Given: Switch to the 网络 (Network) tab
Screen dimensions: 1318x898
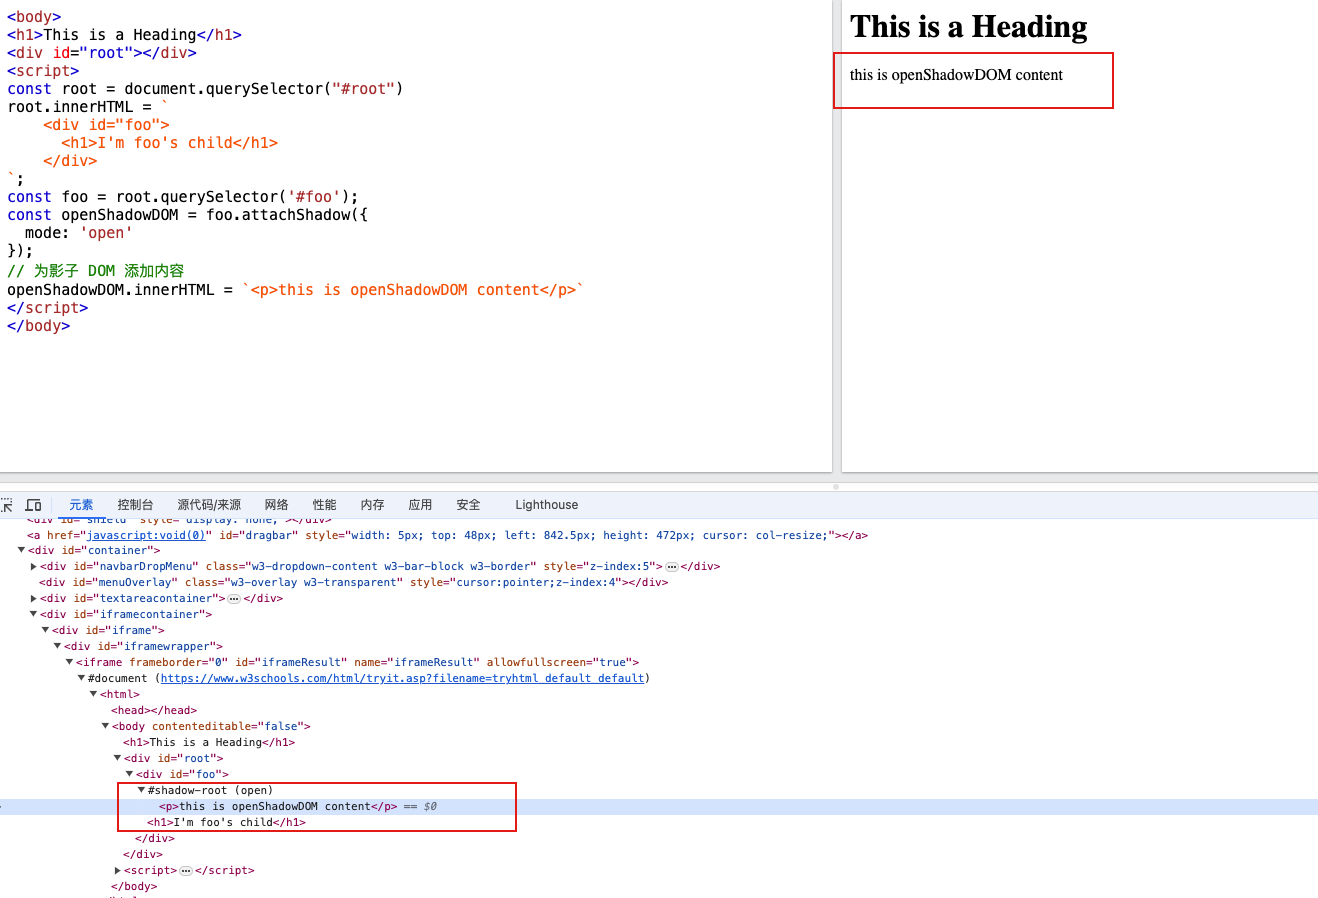Looking at the screenshot, I should (277, 505).
